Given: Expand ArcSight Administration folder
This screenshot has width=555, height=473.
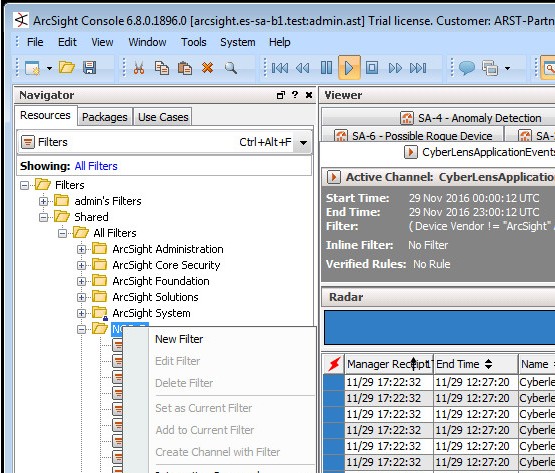Looking at the screenshot, I should pyautogui.click(x=82, y=249).
